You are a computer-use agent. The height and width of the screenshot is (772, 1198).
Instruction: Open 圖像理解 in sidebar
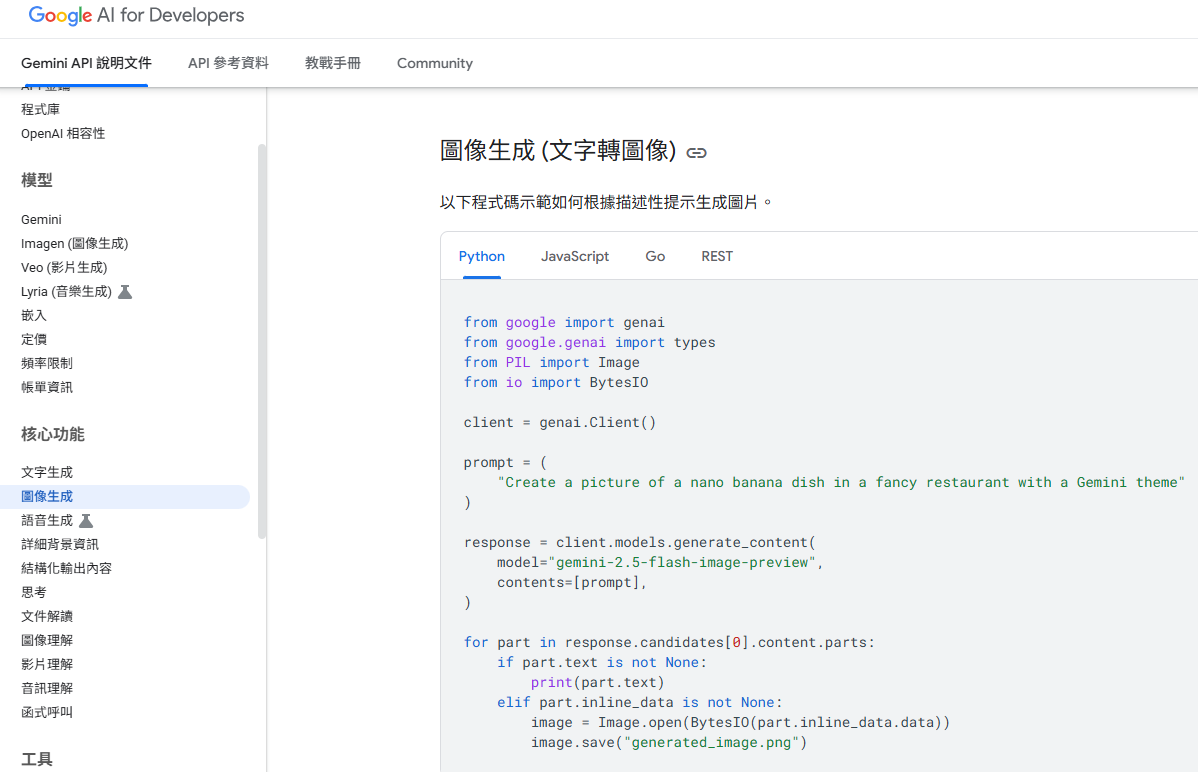coord(47,640)
